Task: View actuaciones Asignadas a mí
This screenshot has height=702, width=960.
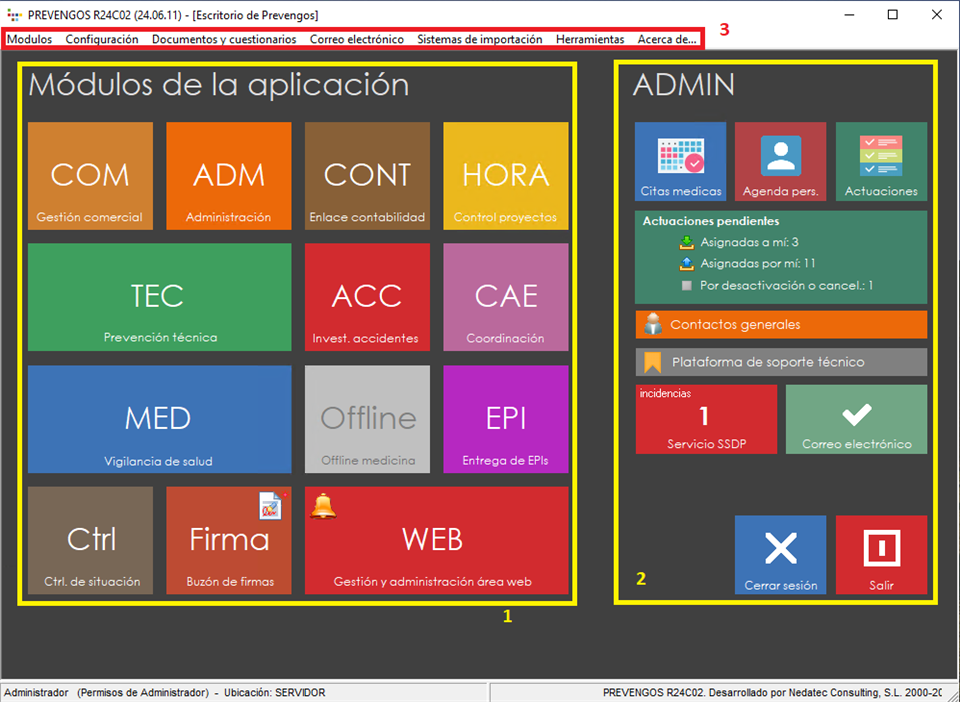Action: [x=748, y=242]
